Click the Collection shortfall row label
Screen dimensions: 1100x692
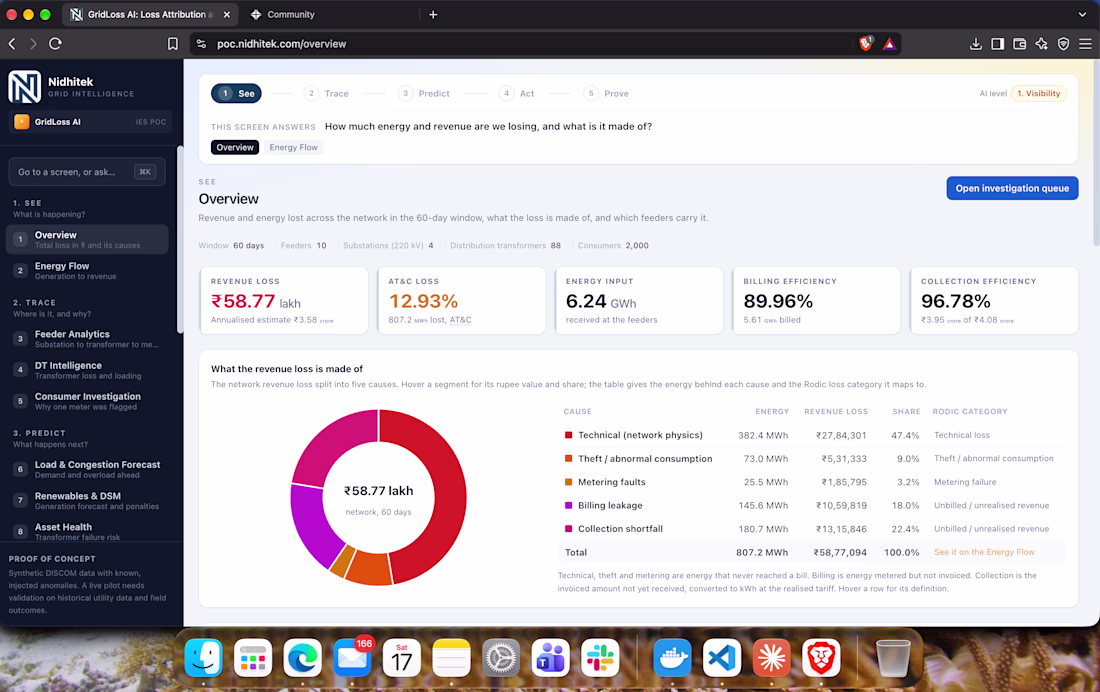coord(620,528)
